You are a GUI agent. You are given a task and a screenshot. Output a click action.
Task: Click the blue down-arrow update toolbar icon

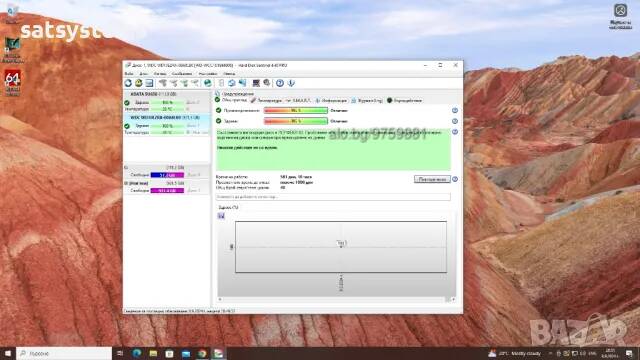291,83
